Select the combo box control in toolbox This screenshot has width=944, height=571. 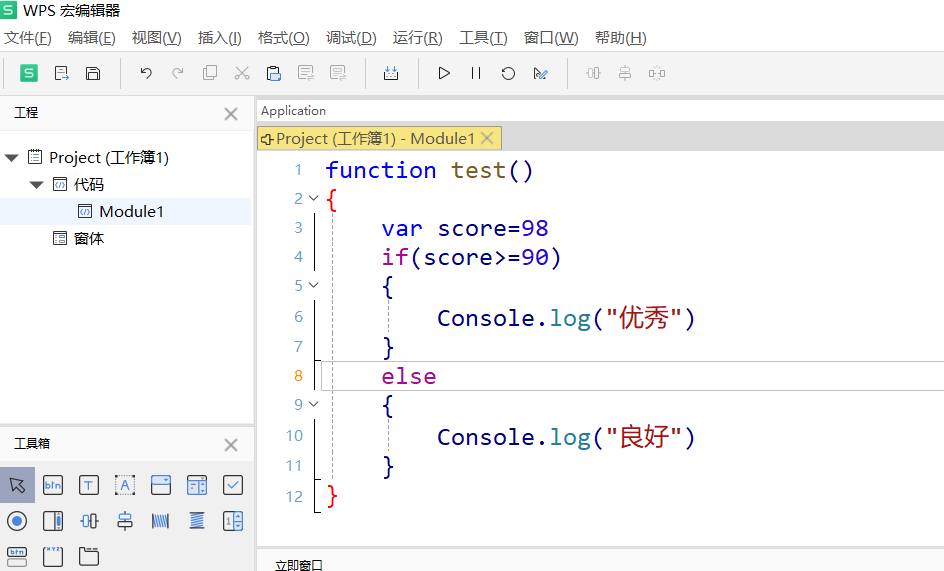161,485
